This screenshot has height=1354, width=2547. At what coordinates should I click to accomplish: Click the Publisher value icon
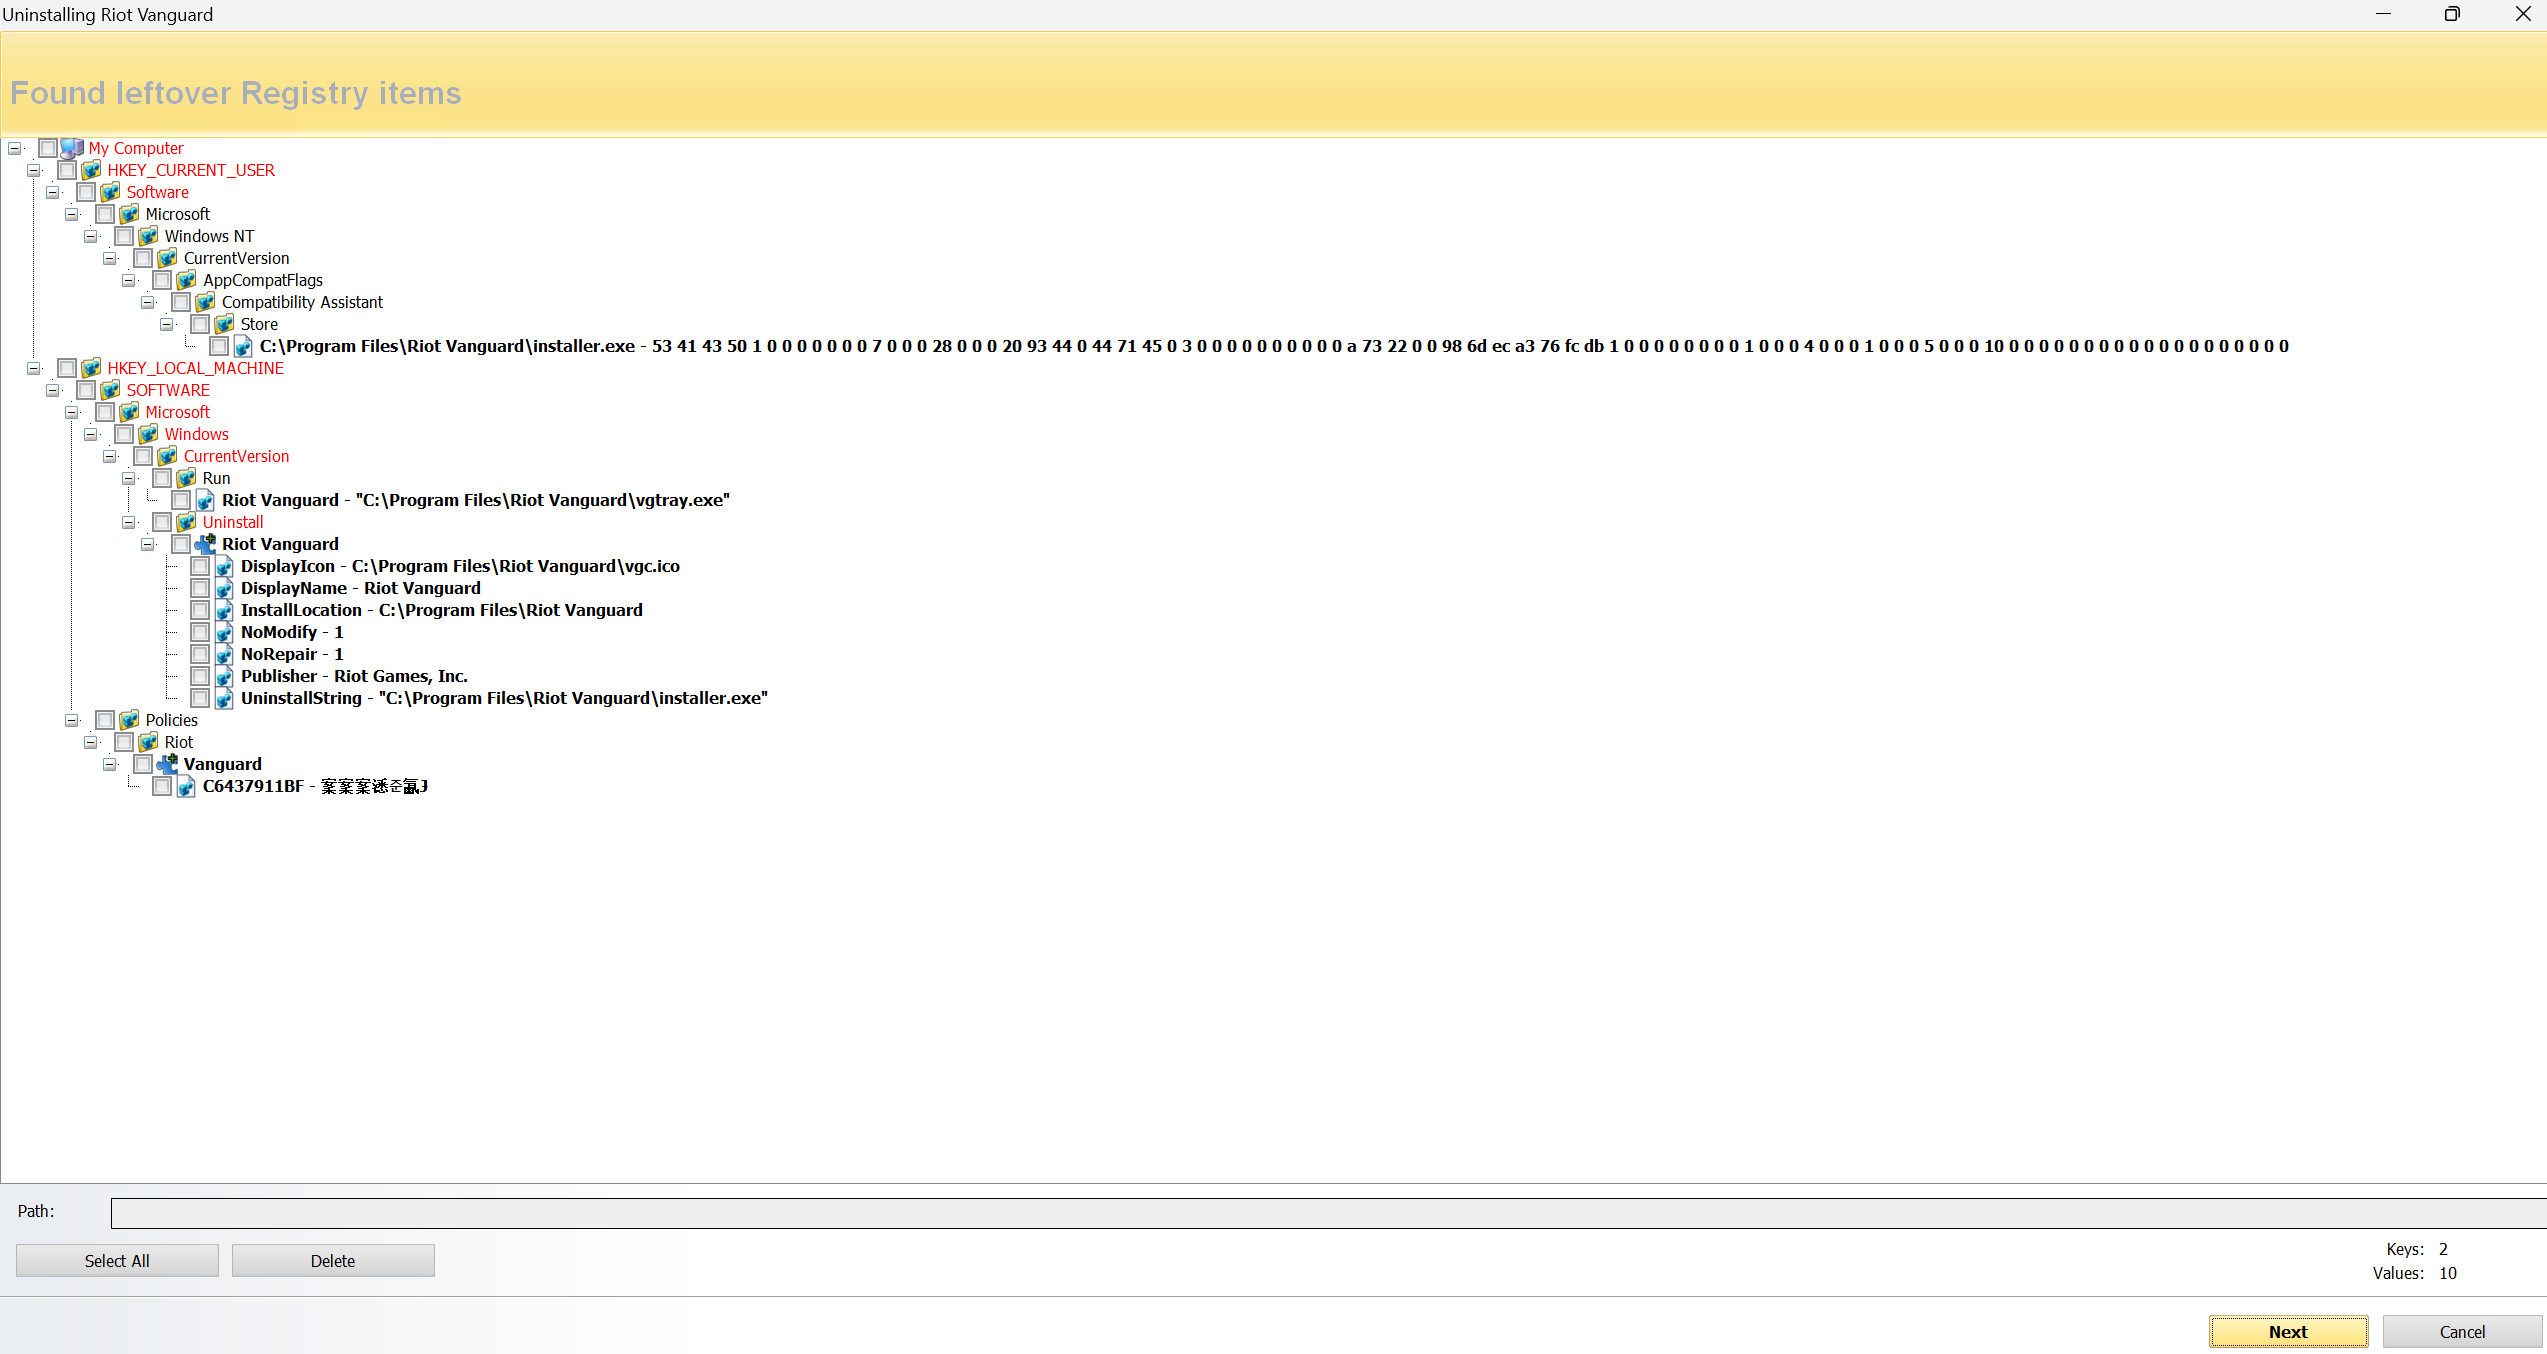click(224, 676)
